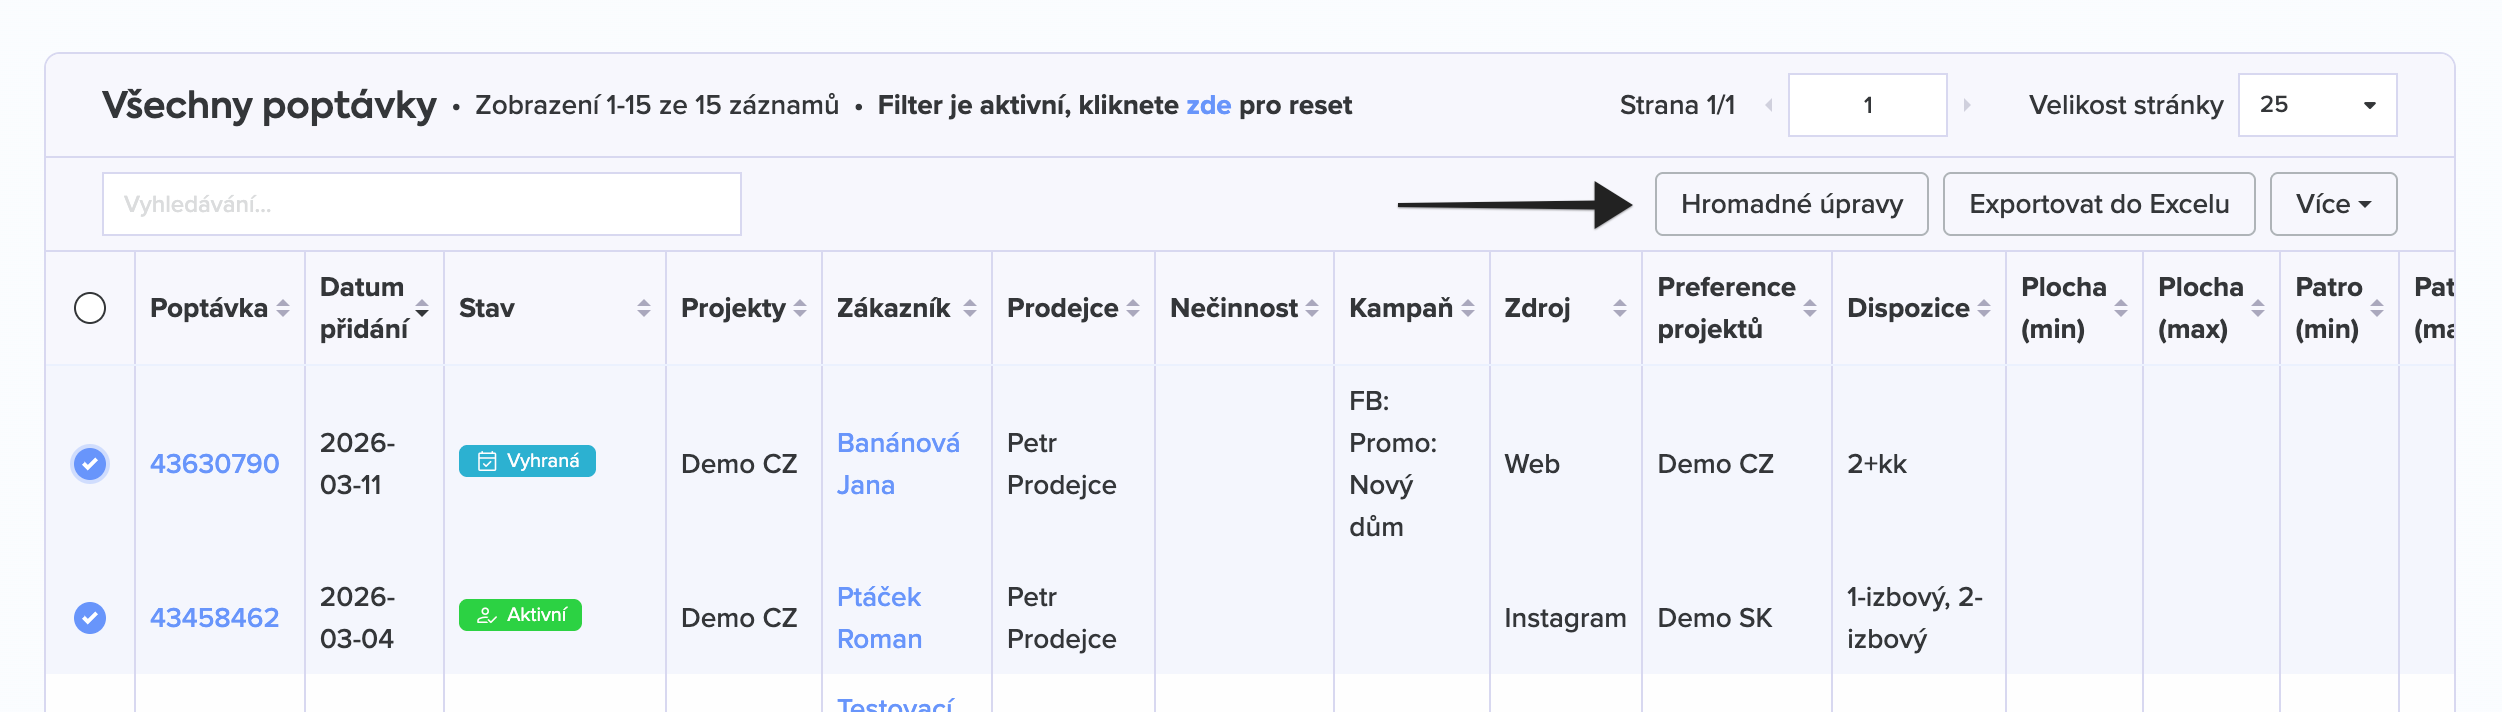The image size is (2502, 712).
Task: Expand the Více dropdown menu
Action: (x=2332, y=204)
